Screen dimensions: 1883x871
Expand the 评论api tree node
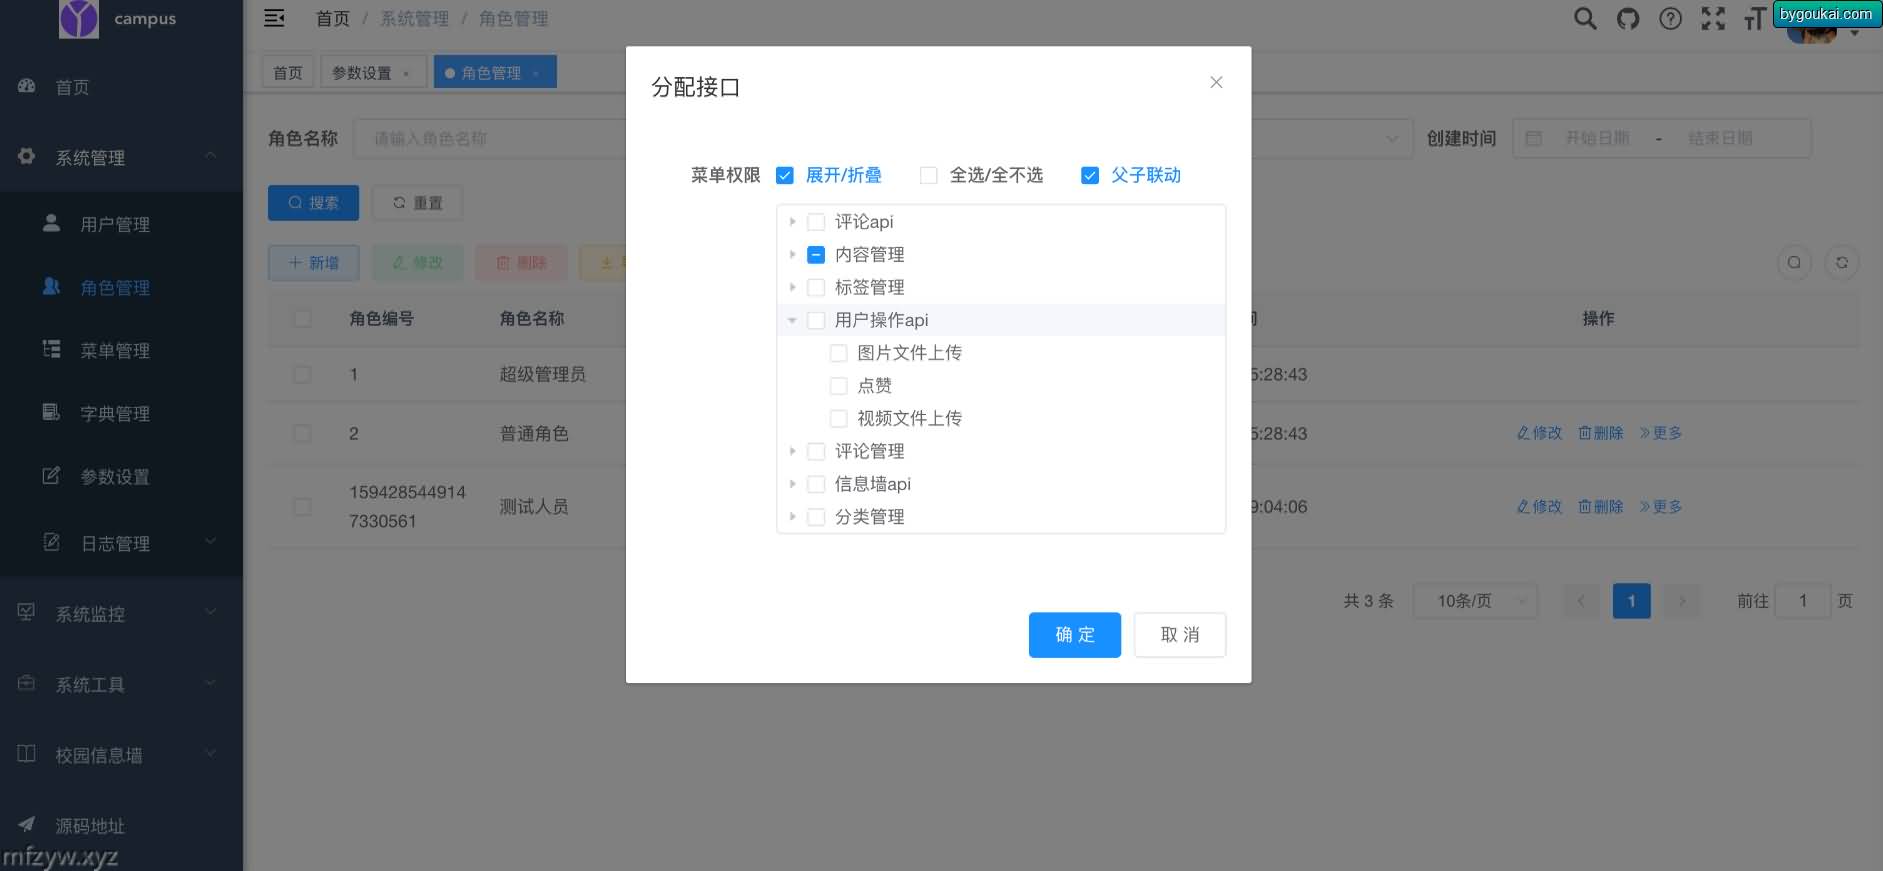pyautogui.click(x=792, y=222)
